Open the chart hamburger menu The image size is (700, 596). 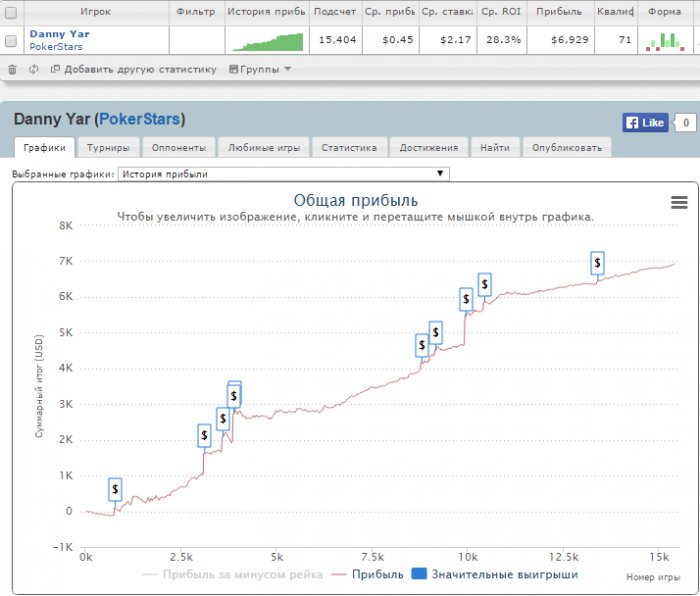click(679, 202)
